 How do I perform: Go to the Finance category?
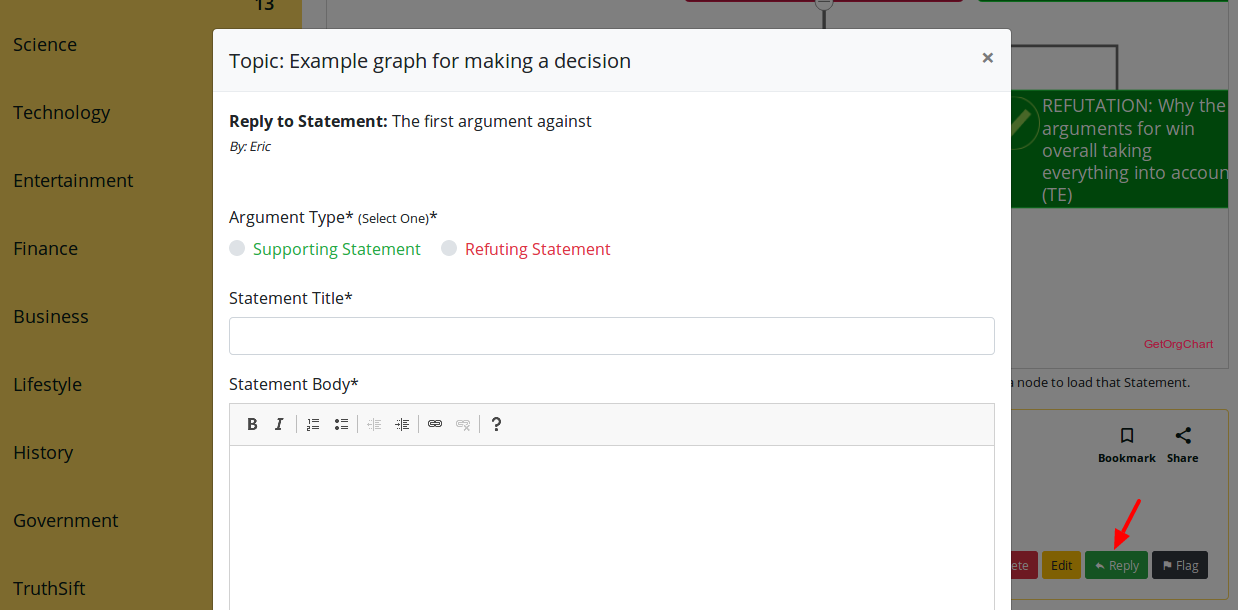tap(46, 249)
